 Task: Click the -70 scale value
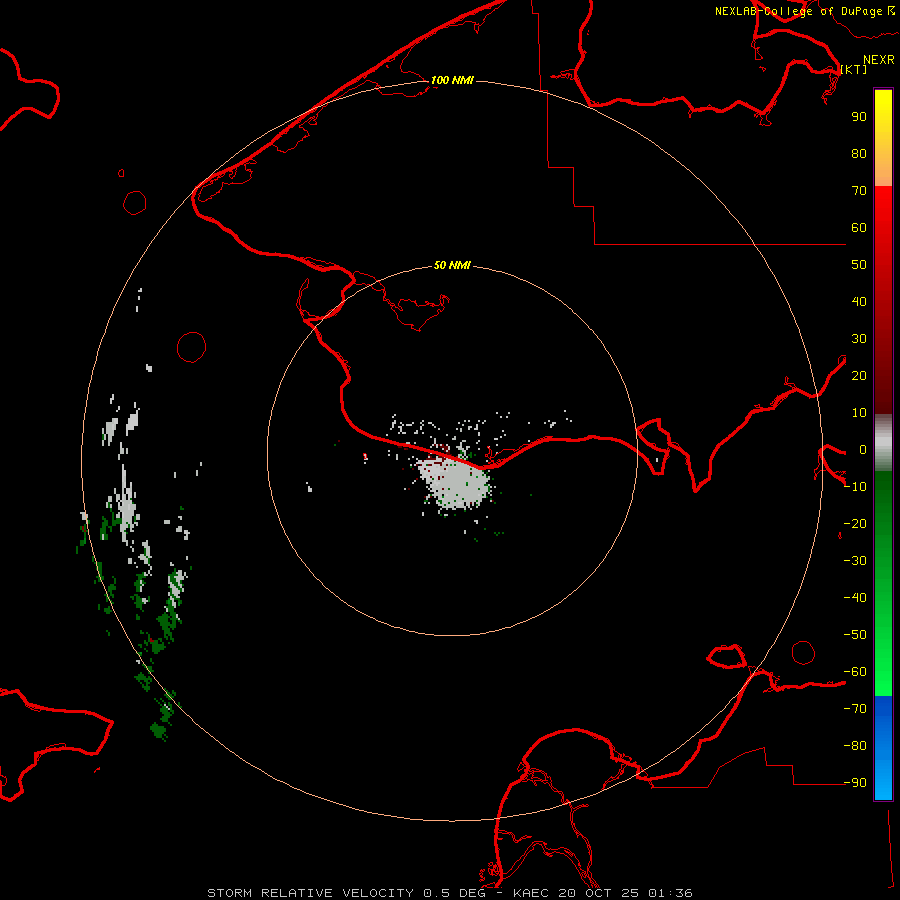(855, 709)
